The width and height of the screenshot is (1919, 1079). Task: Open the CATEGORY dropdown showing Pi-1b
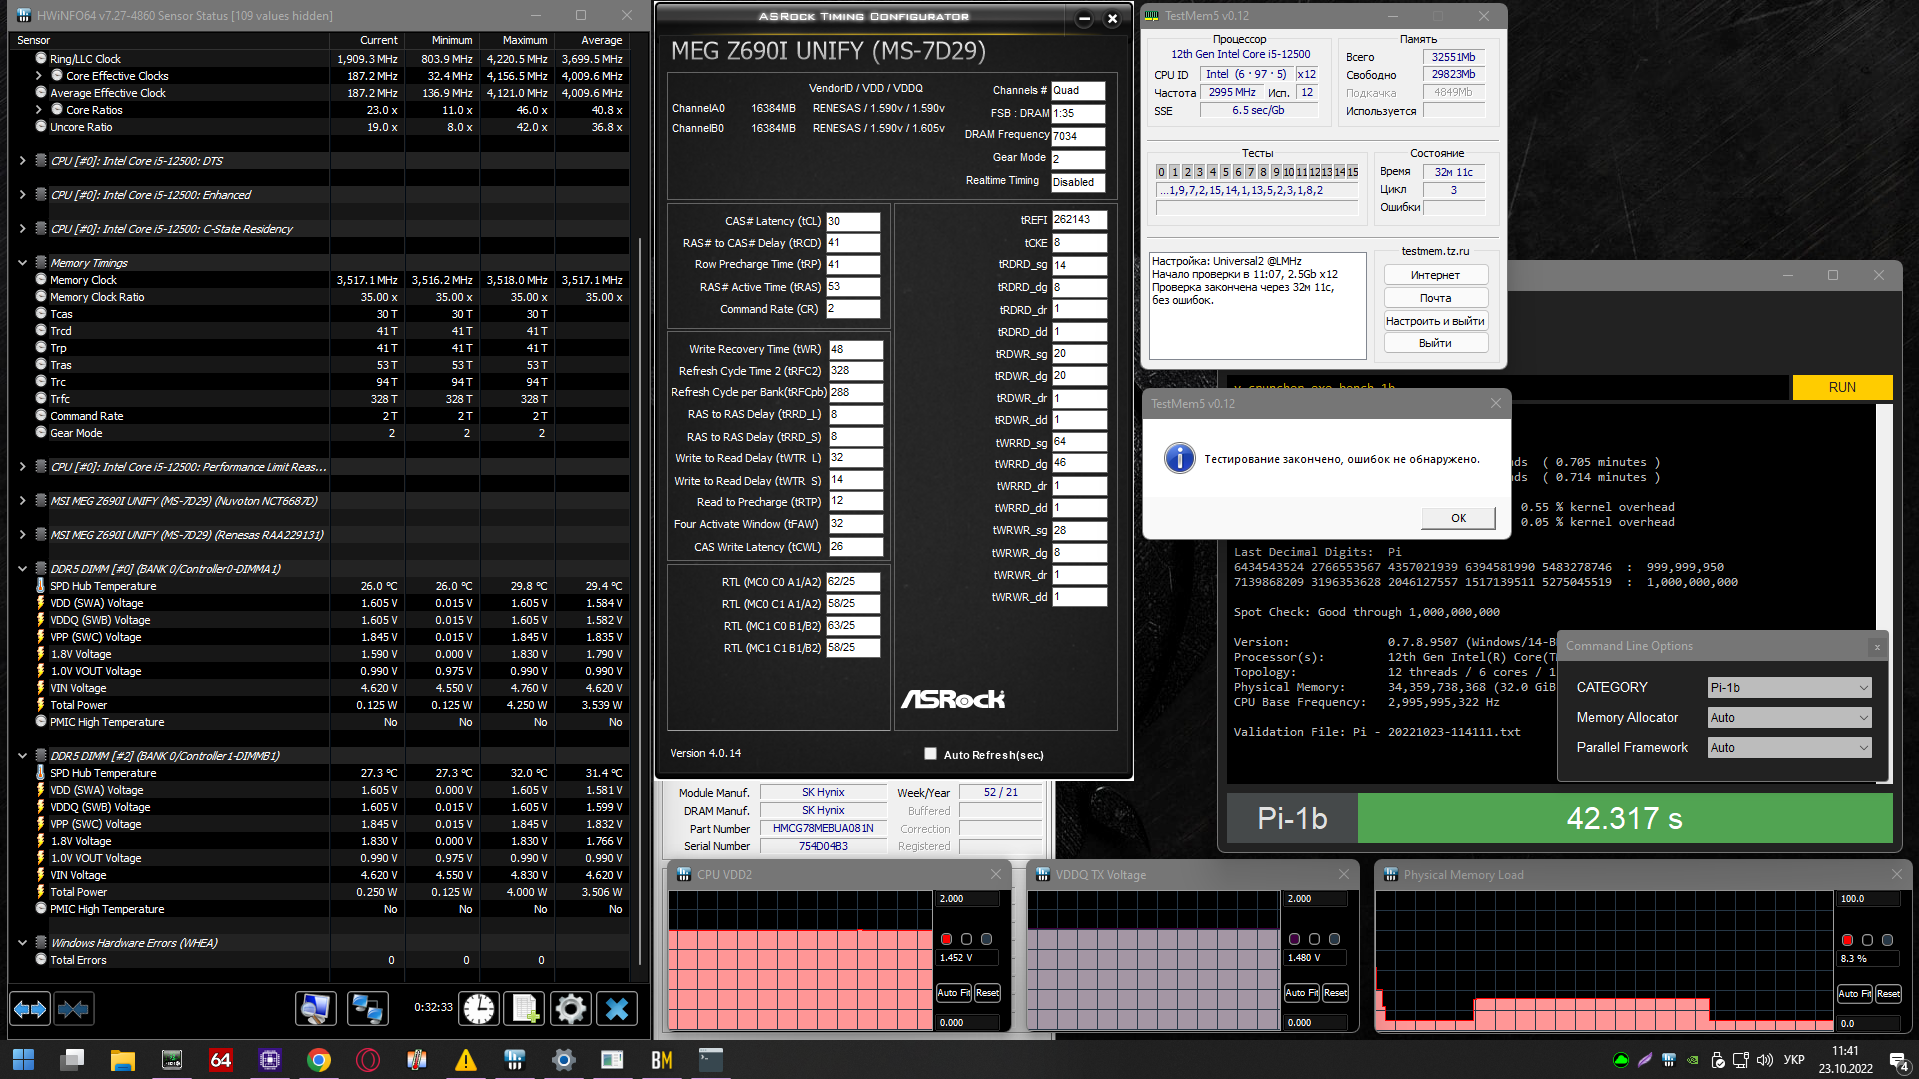(x=1789, y=688)
